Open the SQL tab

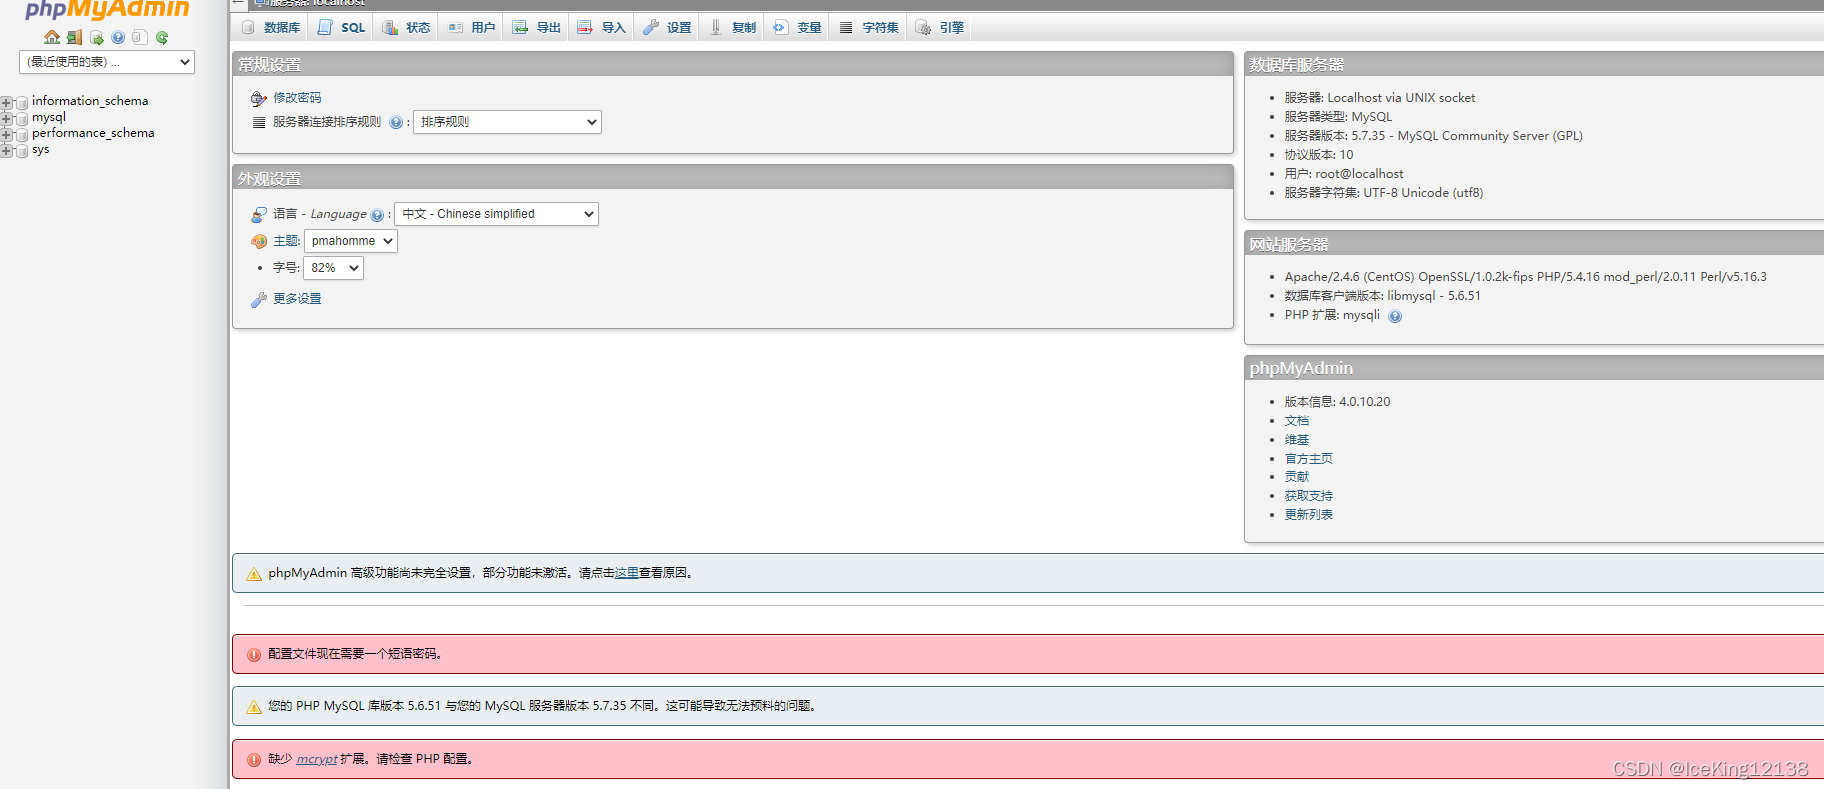[x=341, y=27]
